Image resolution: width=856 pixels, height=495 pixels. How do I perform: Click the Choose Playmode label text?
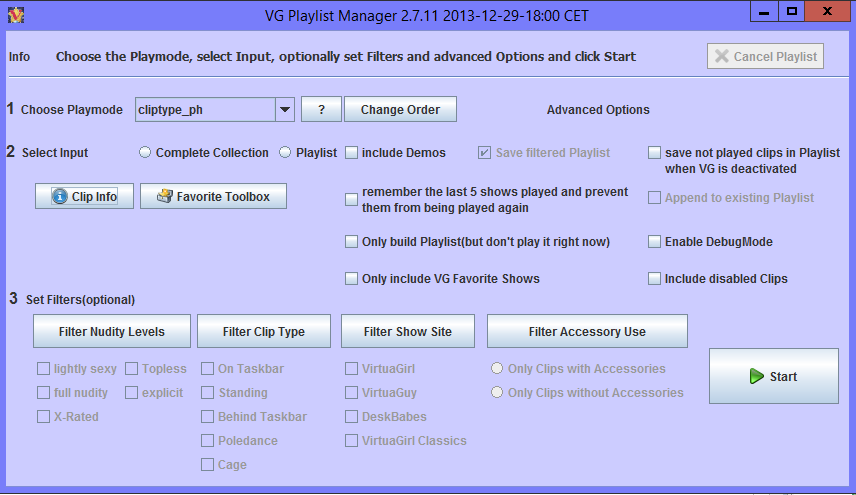pyautogui.click(x=72, y=110)
